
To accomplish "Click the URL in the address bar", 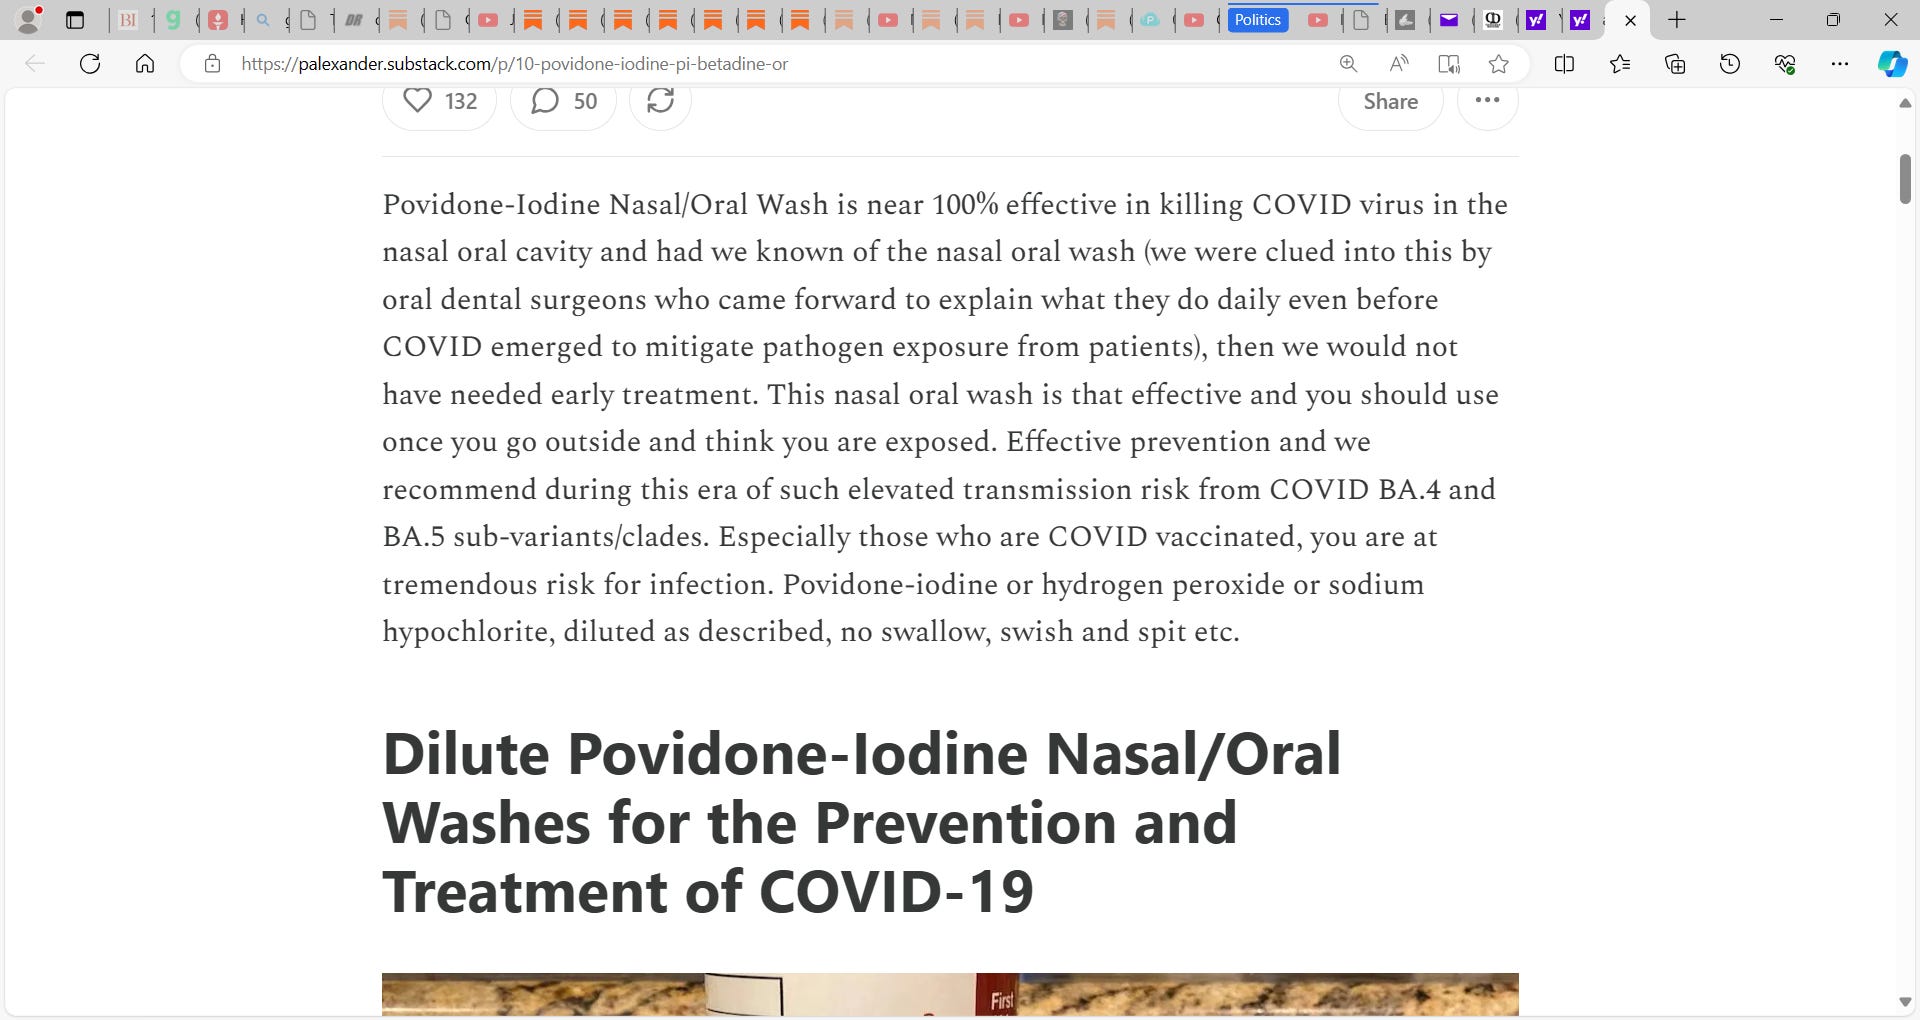I will [514, 64].
